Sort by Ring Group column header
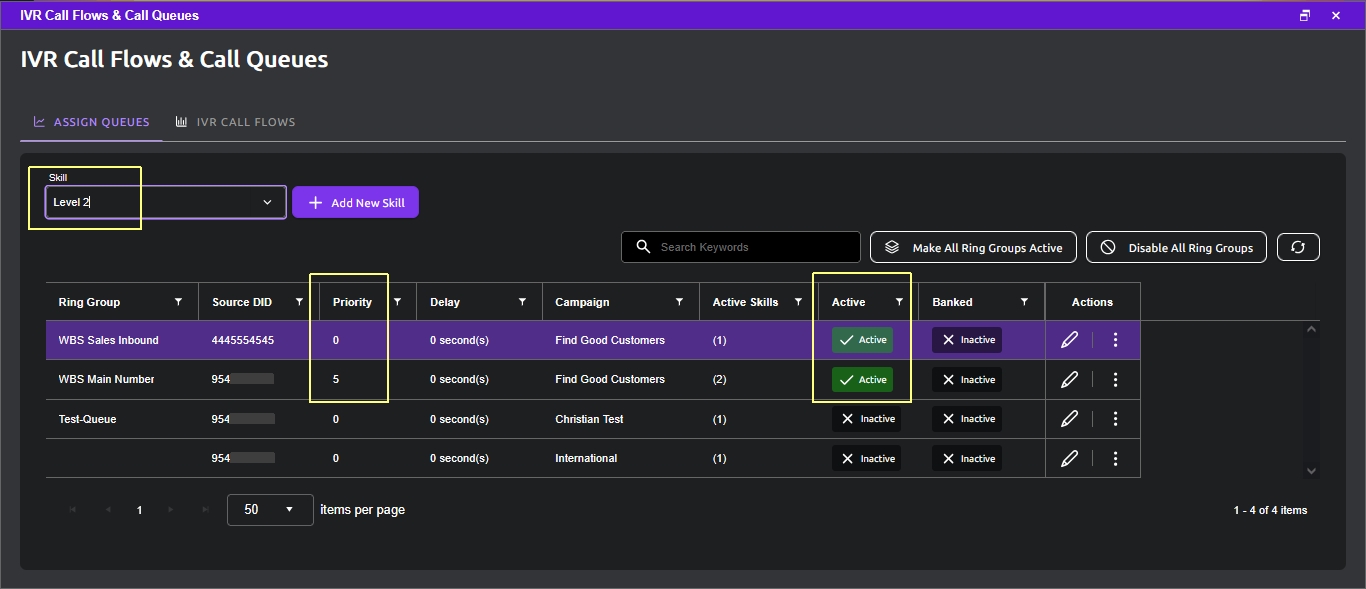 (x=89, y=302)
